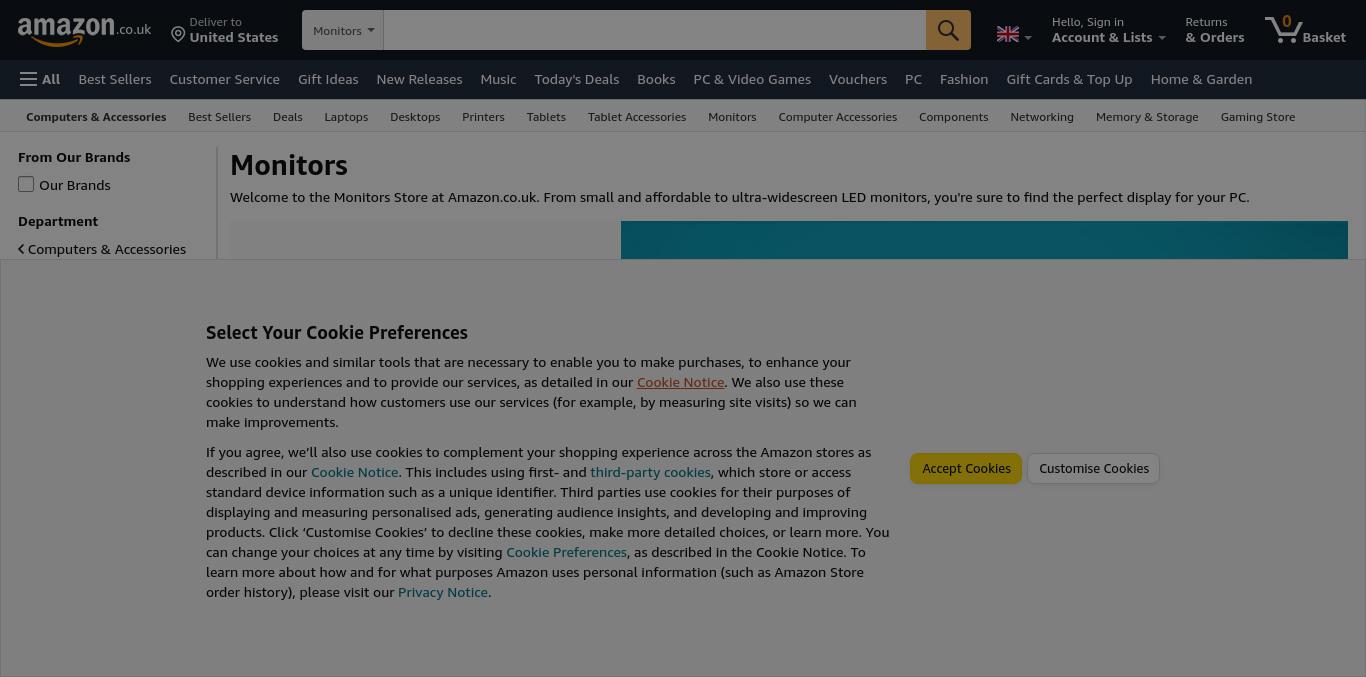
Task: Click the Monitors page heading
Action: [289, 165]
